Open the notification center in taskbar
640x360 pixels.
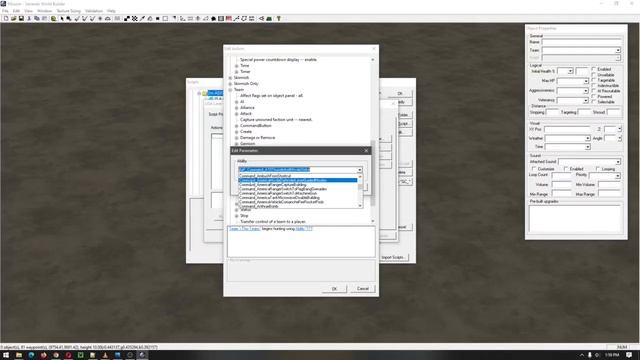(630, 355)
